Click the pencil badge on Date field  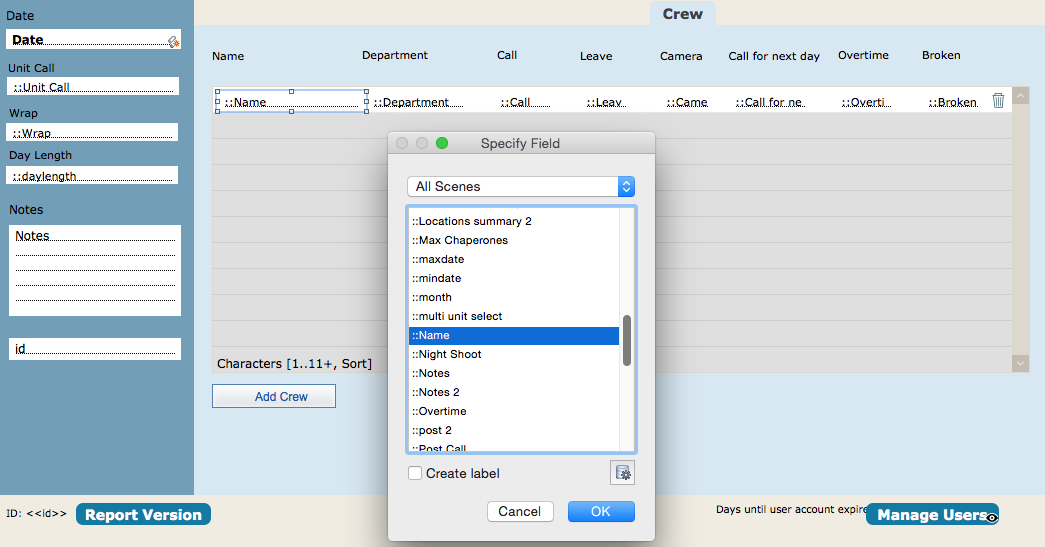173,42
